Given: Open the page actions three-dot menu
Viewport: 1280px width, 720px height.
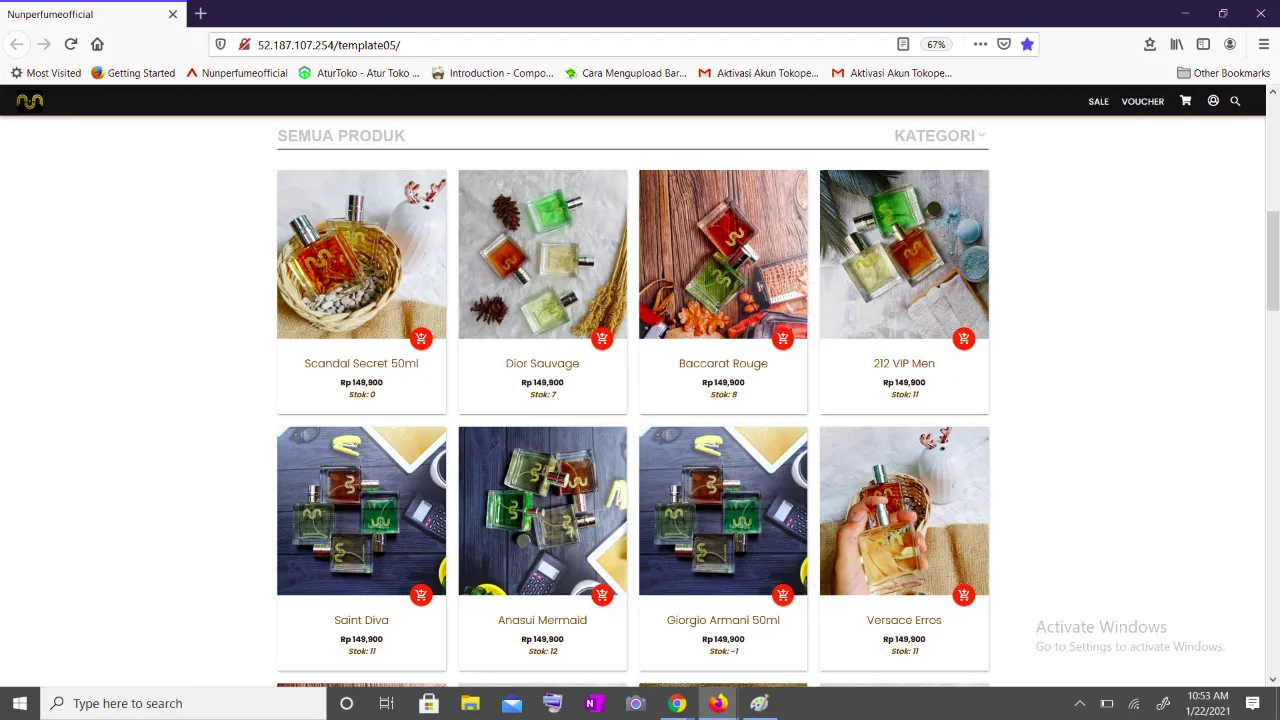Looking at the screenshot, I should click(980, 44).
